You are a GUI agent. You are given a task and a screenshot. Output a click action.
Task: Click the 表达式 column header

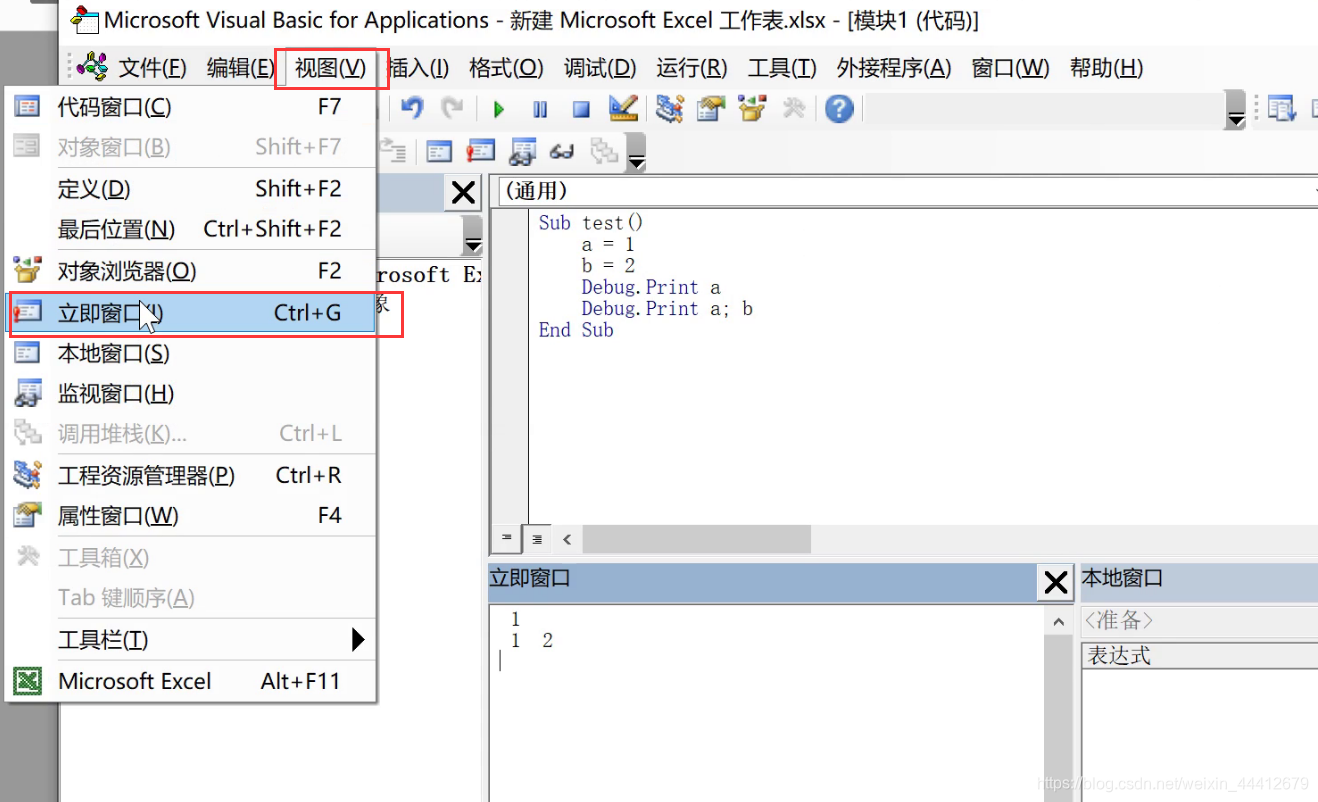click(1200, 656)
